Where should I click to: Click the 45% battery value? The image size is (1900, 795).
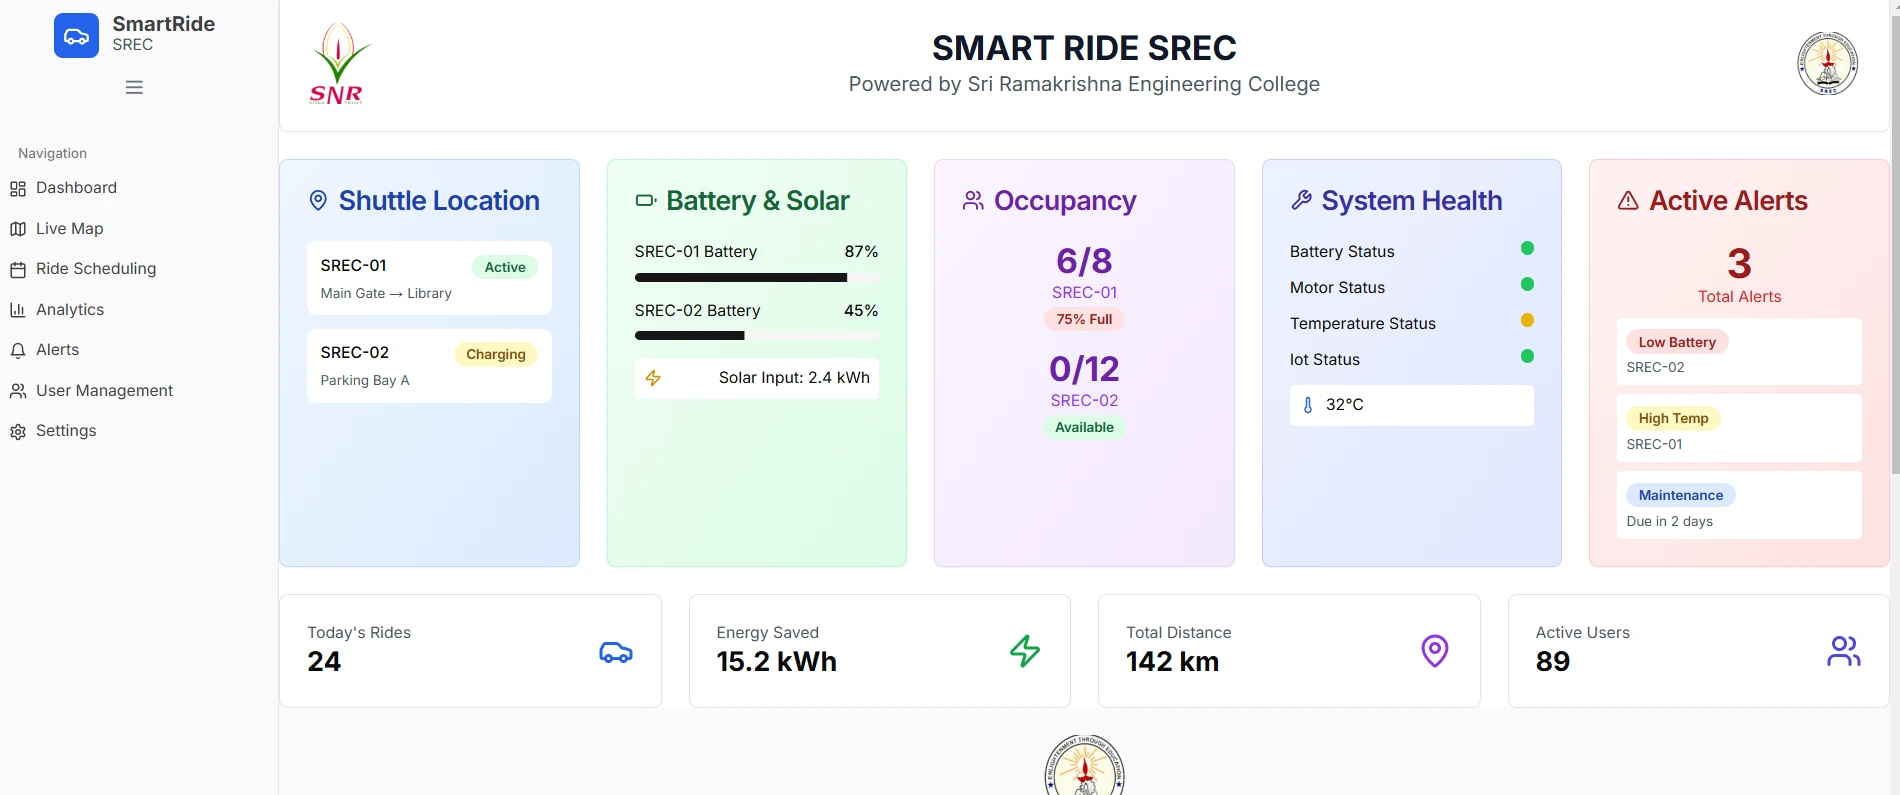pyautogui.click(x=861, y=311)
